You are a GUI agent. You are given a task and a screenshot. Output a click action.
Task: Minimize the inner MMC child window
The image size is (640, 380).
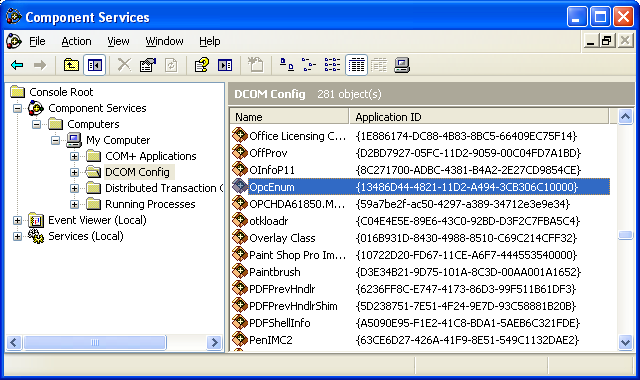590,41
